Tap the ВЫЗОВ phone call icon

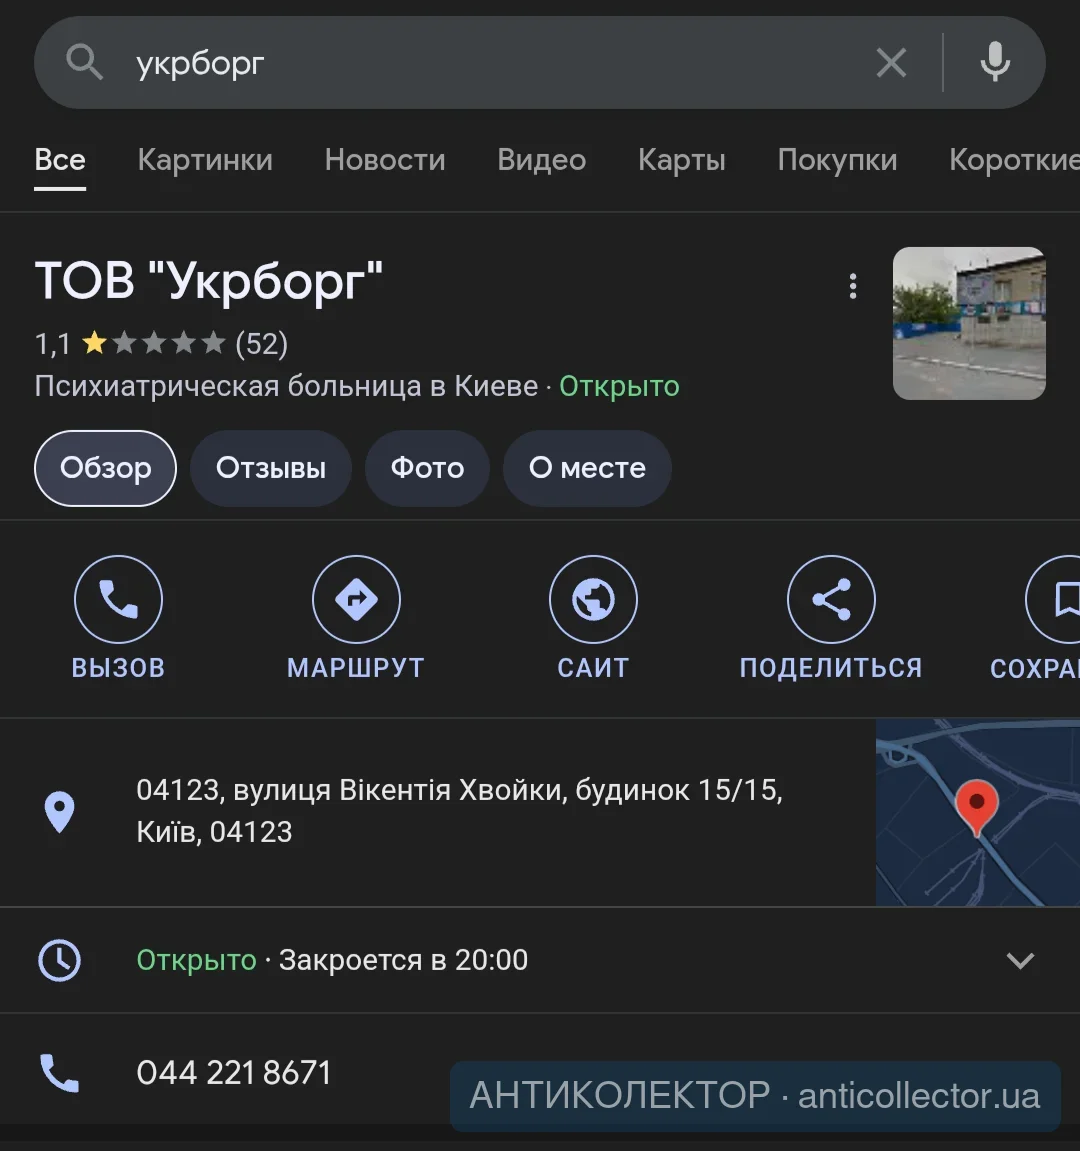point(118,599)
